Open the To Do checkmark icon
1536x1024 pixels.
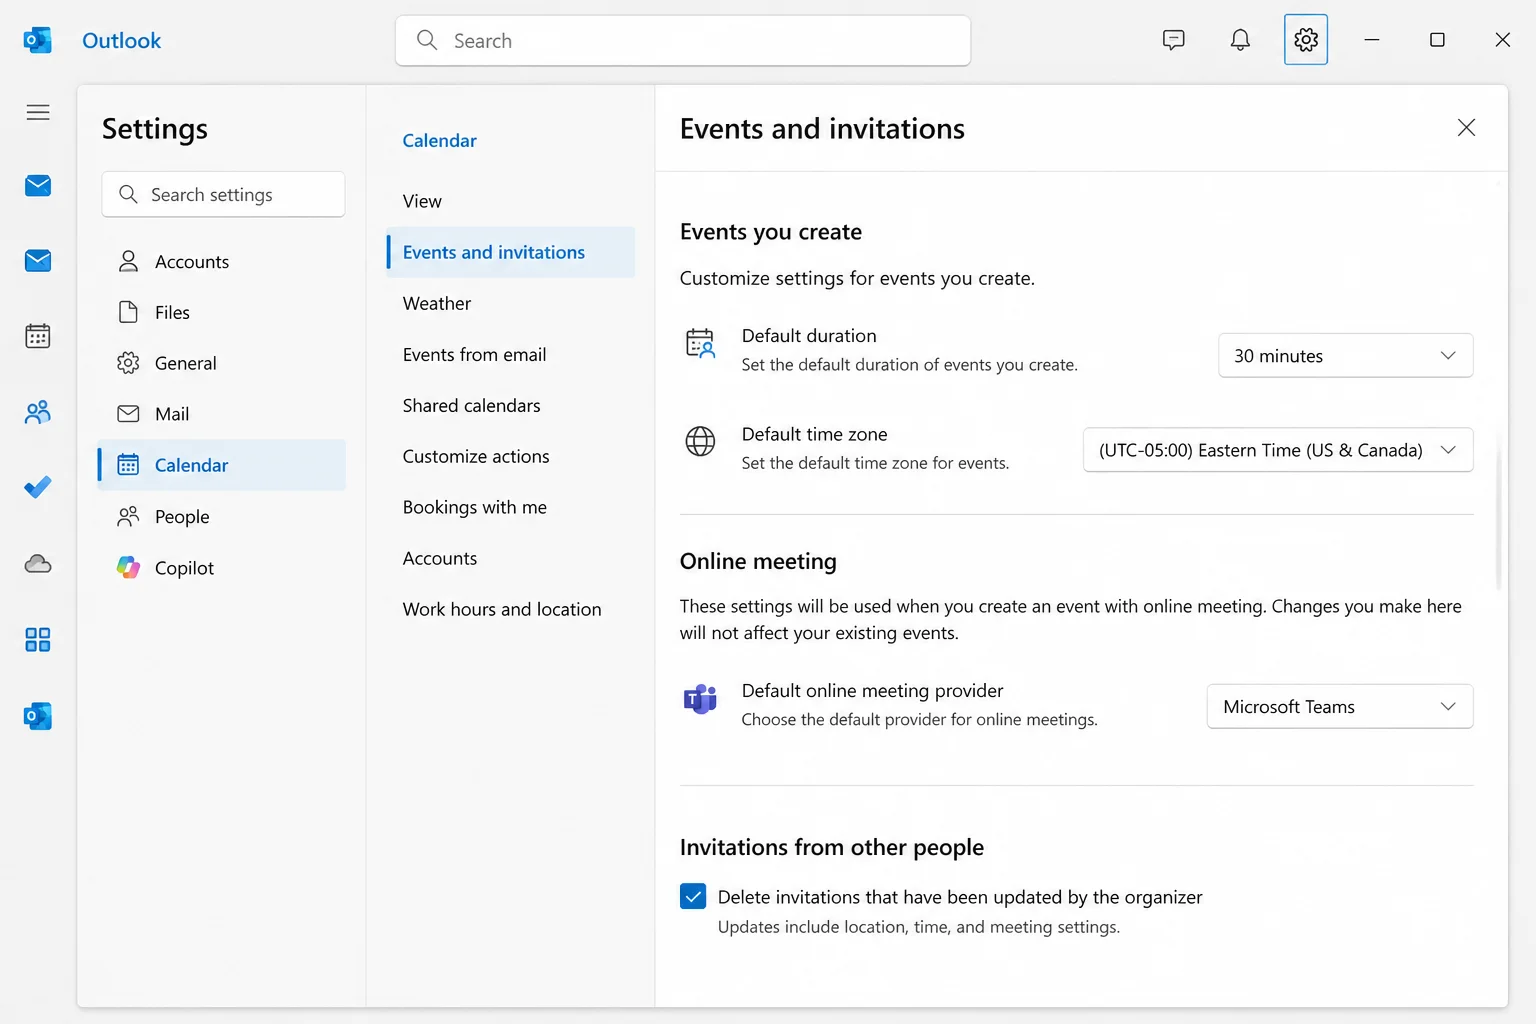pos(38,488)
